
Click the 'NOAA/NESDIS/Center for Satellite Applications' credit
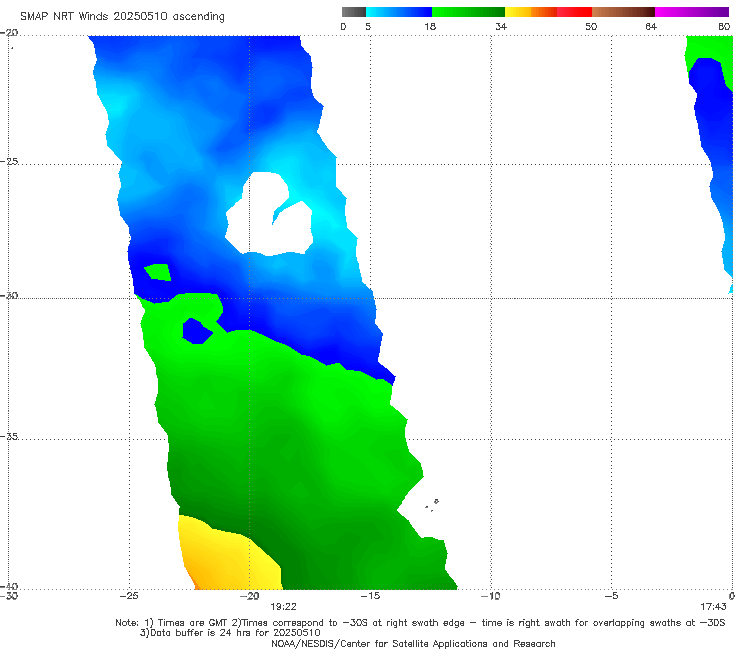(x=413, y=644)
